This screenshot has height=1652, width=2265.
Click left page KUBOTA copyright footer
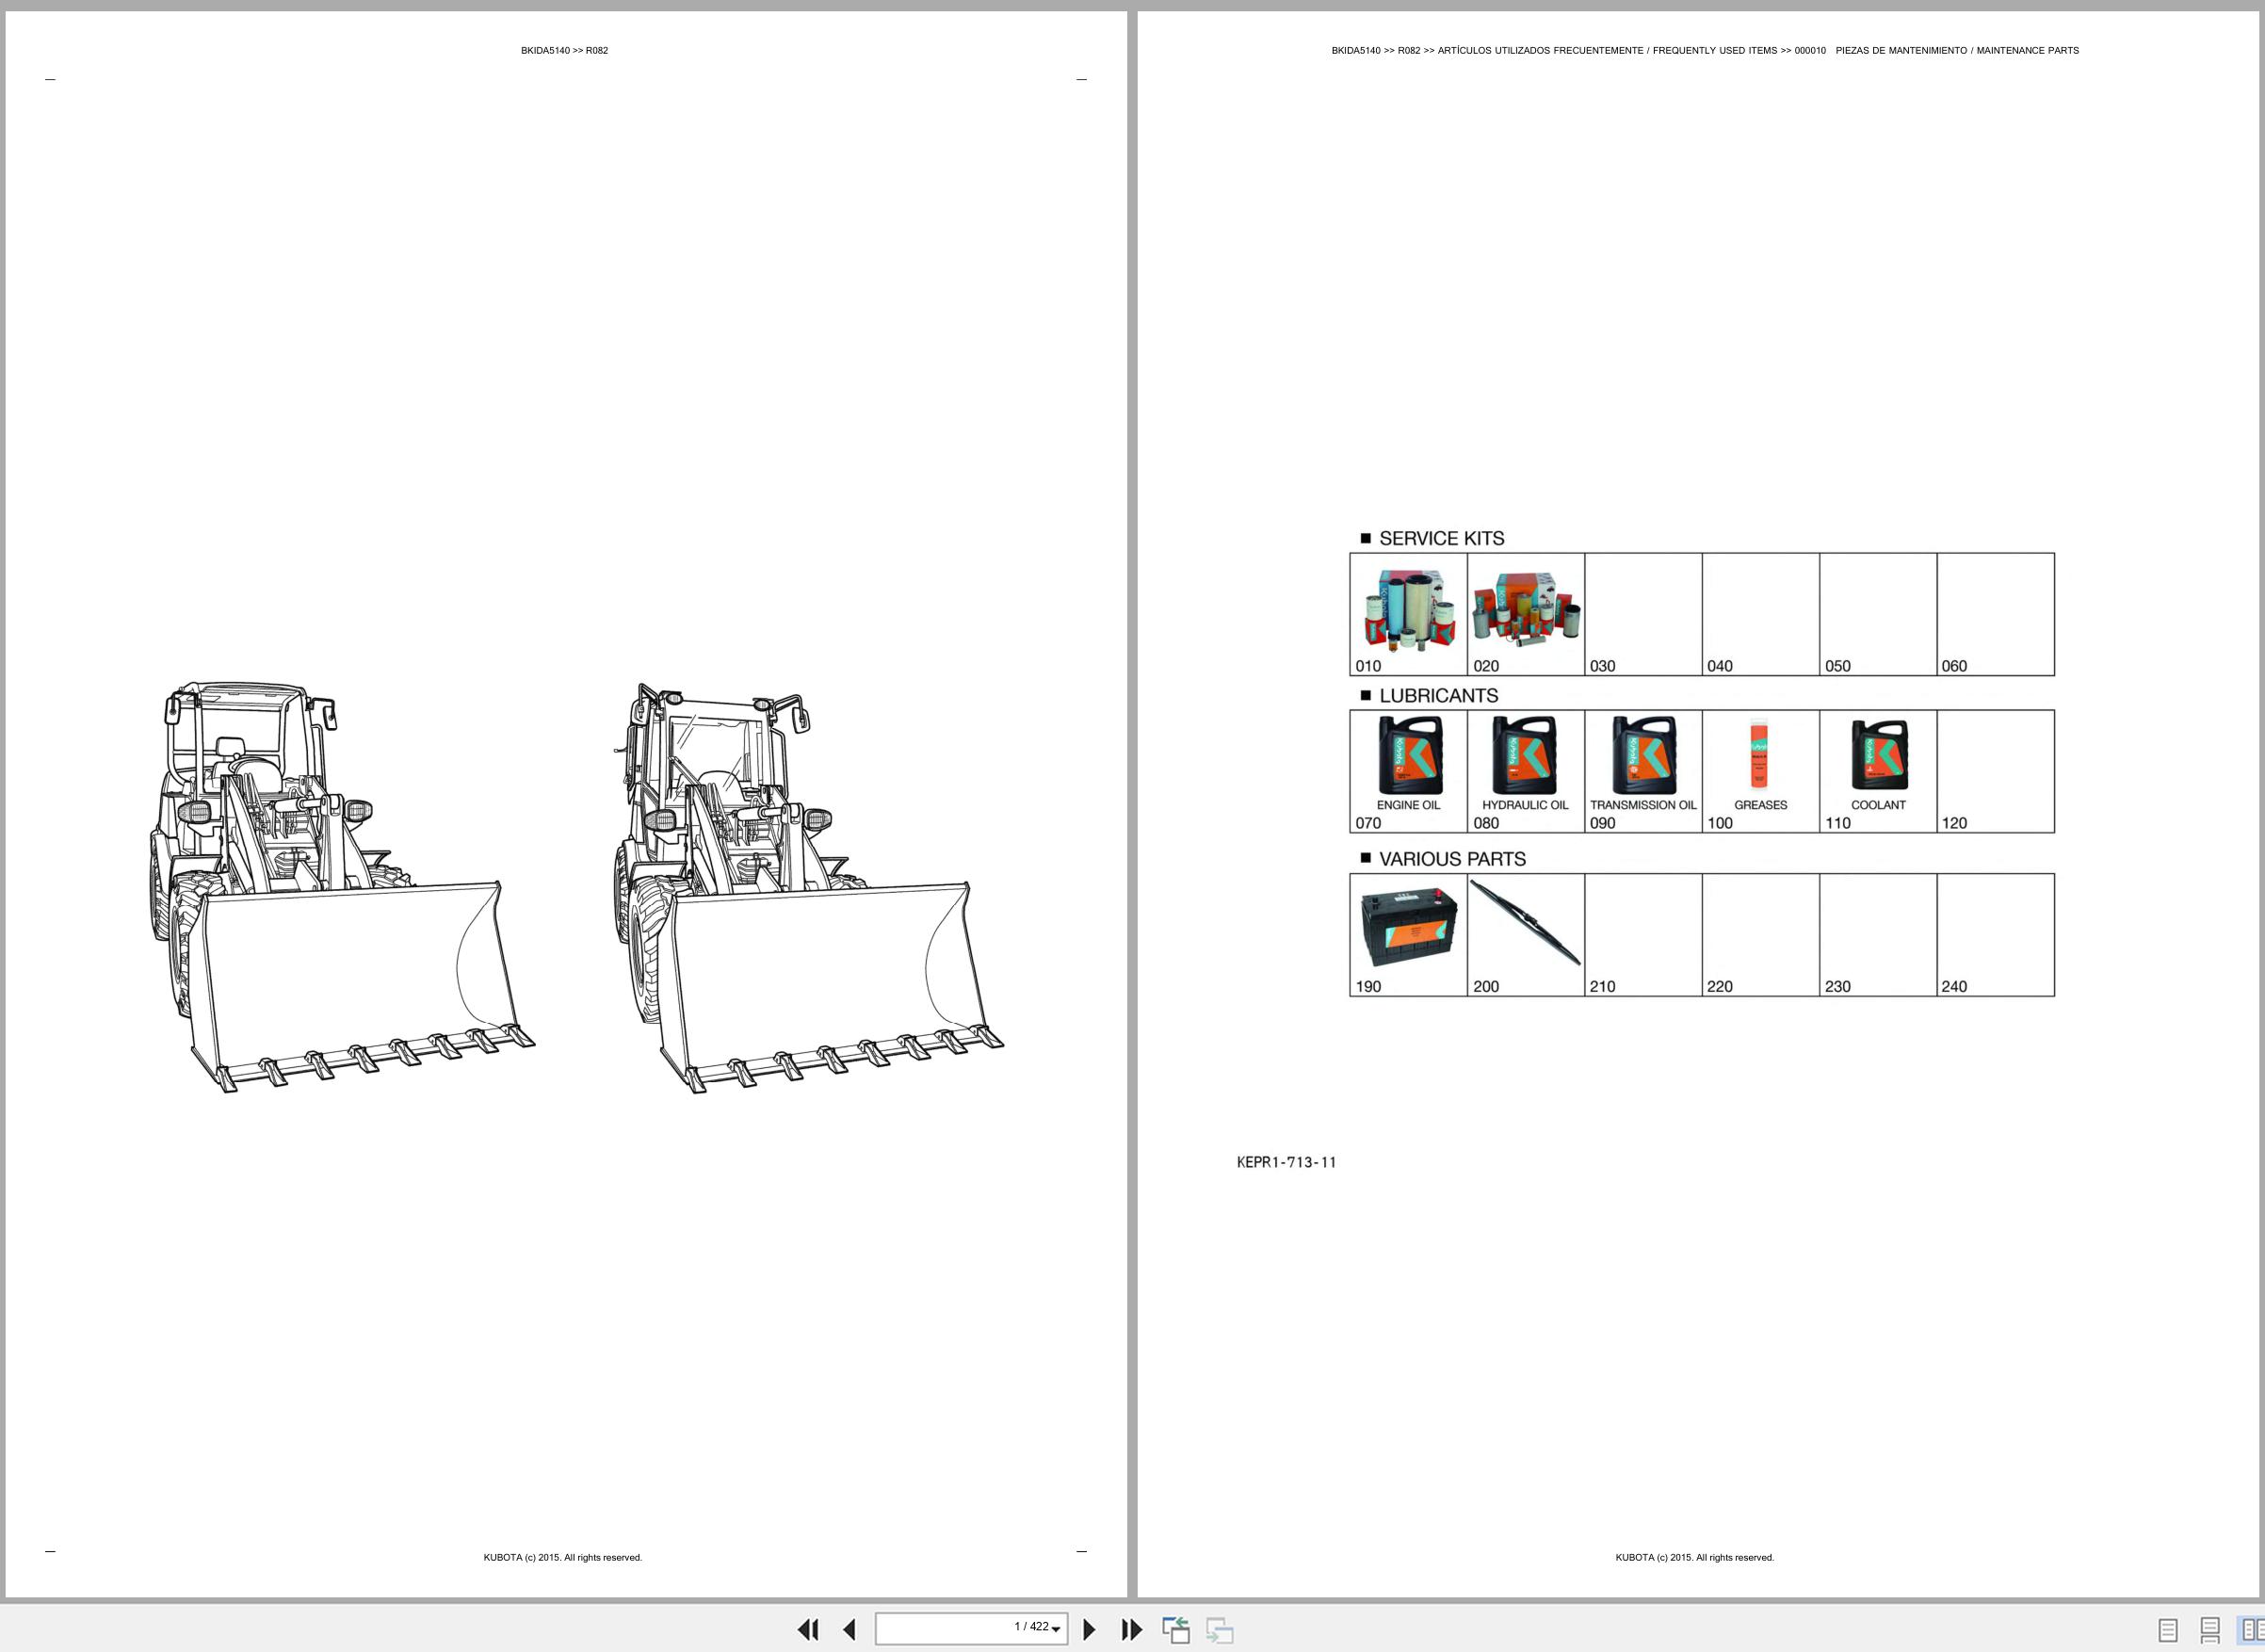[x=563, y=1557]
